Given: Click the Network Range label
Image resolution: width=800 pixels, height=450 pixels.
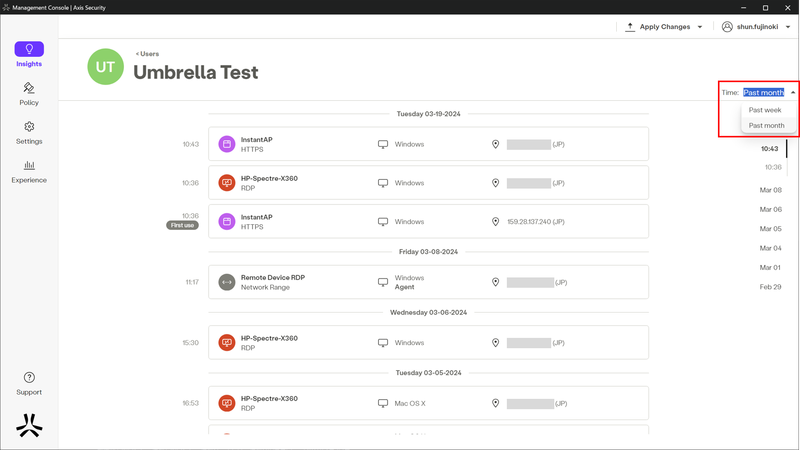Looking at the screenshot, I should (x=265, y=287).
